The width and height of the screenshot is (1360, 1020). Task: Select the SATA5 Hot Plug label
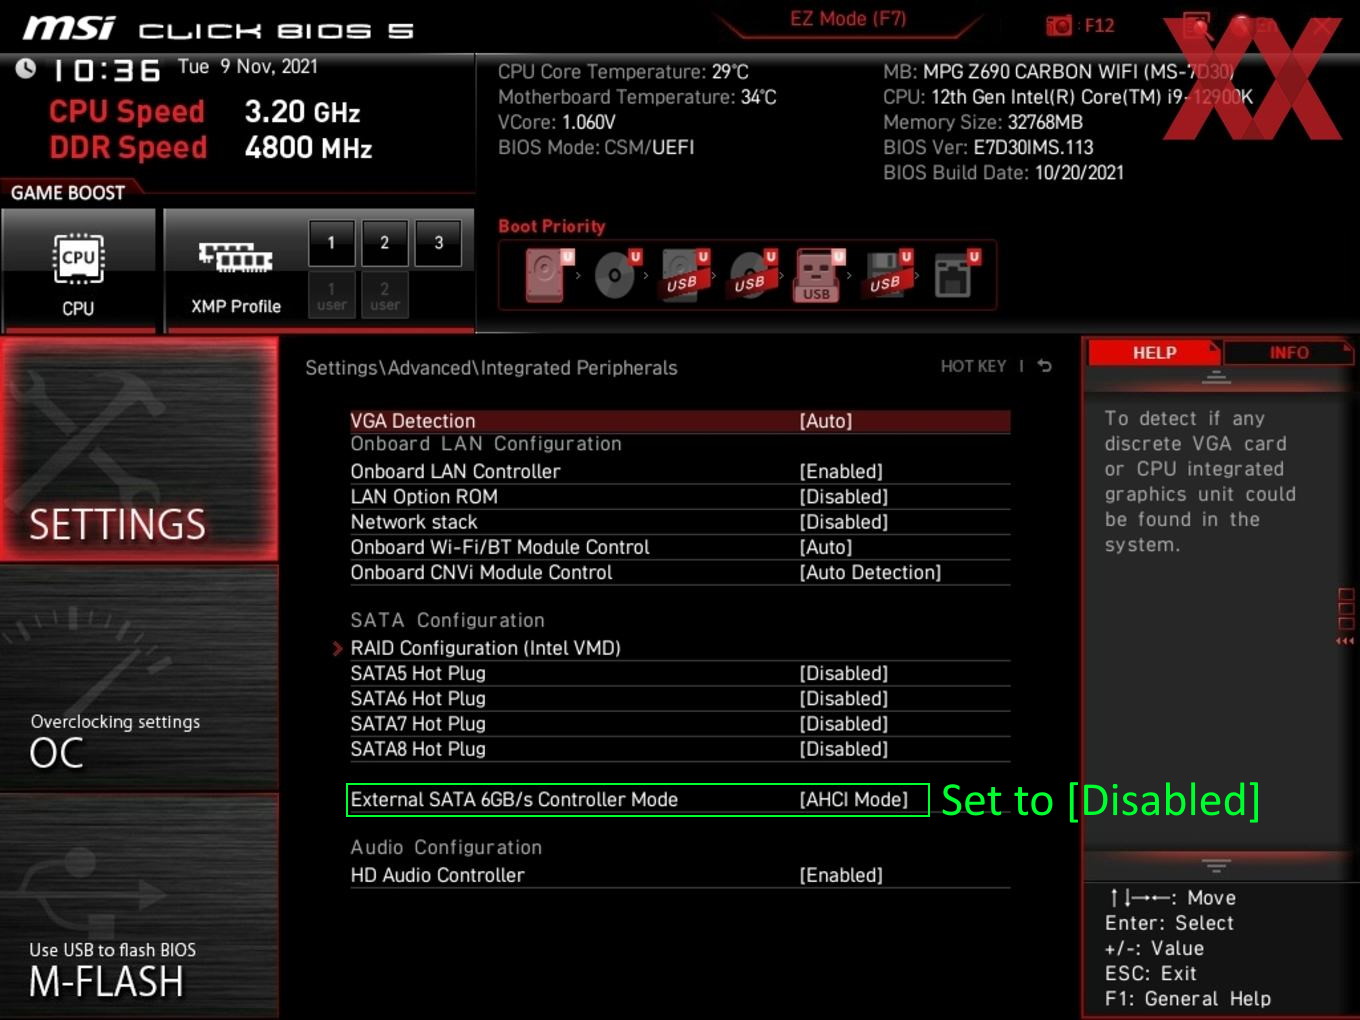418,673
